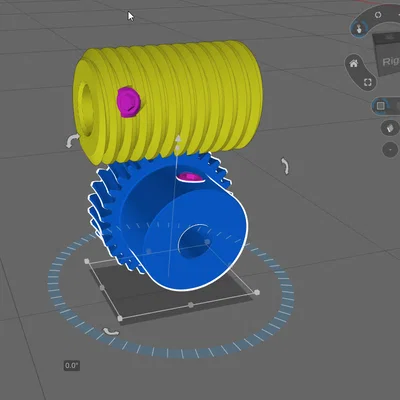Reset to home view
This screenshot has width=400, height=400.
tap(354, 63)
